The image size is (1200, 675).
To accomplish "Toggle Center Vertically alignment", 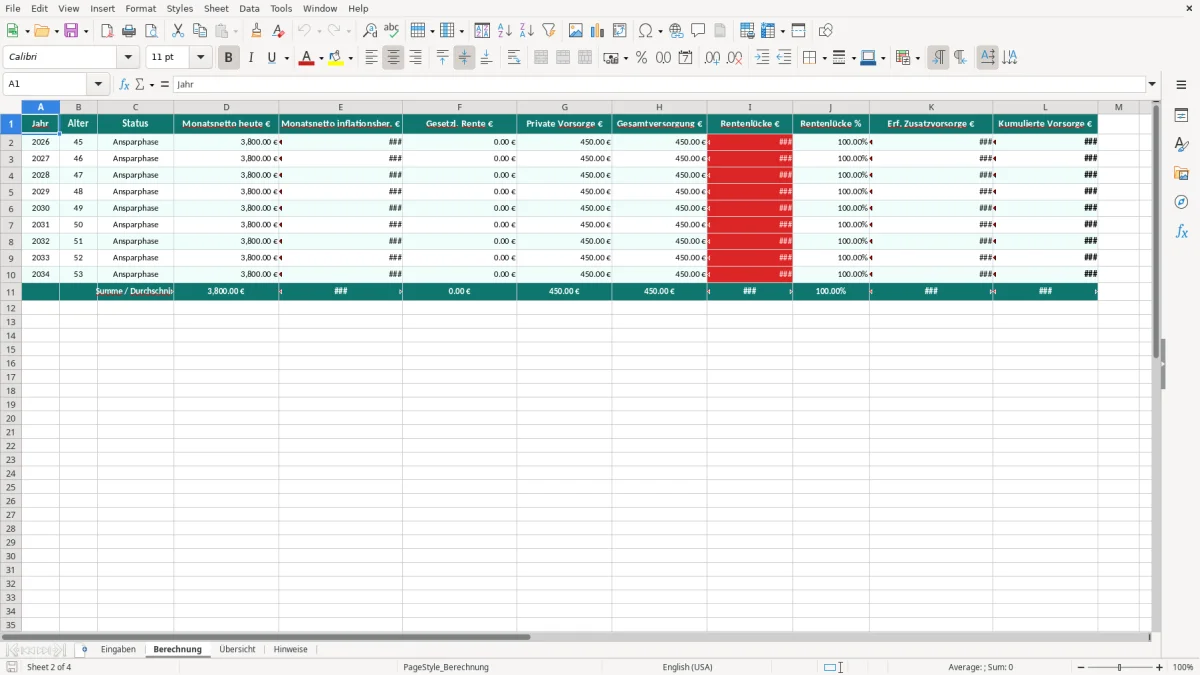I will 464,58.
